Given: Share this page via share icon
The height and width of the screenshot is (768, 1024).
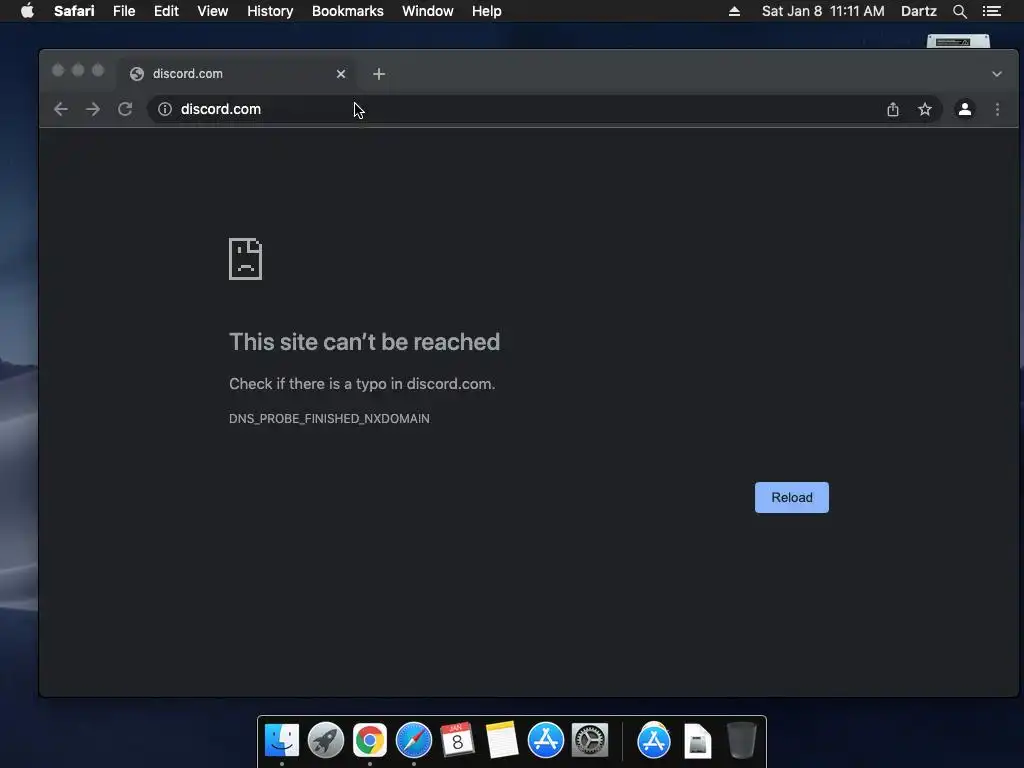Looking at the screenshot, I should [893, 109].
